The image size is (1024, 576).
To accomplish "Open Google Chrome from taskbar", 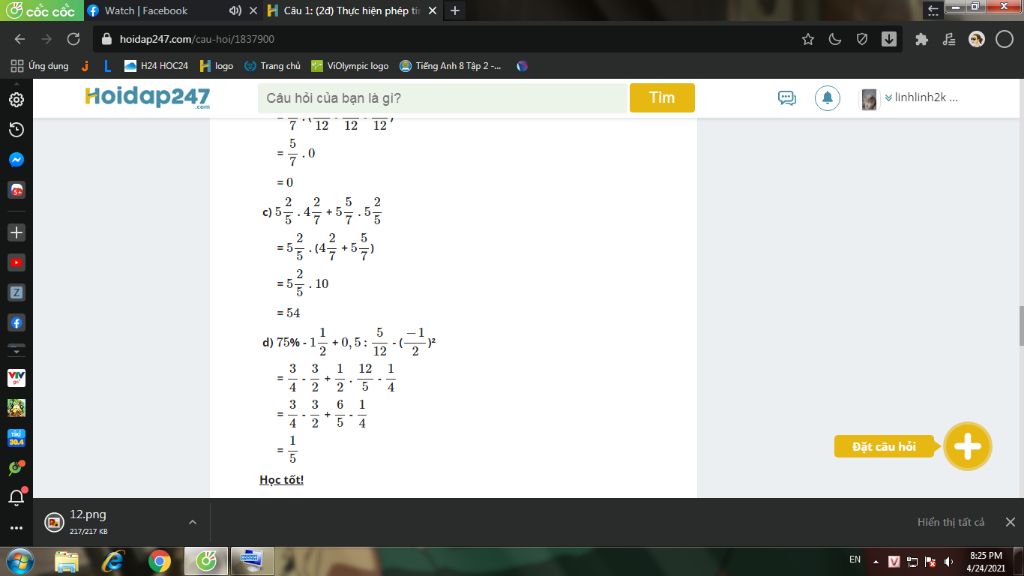I will click(159, 562).
